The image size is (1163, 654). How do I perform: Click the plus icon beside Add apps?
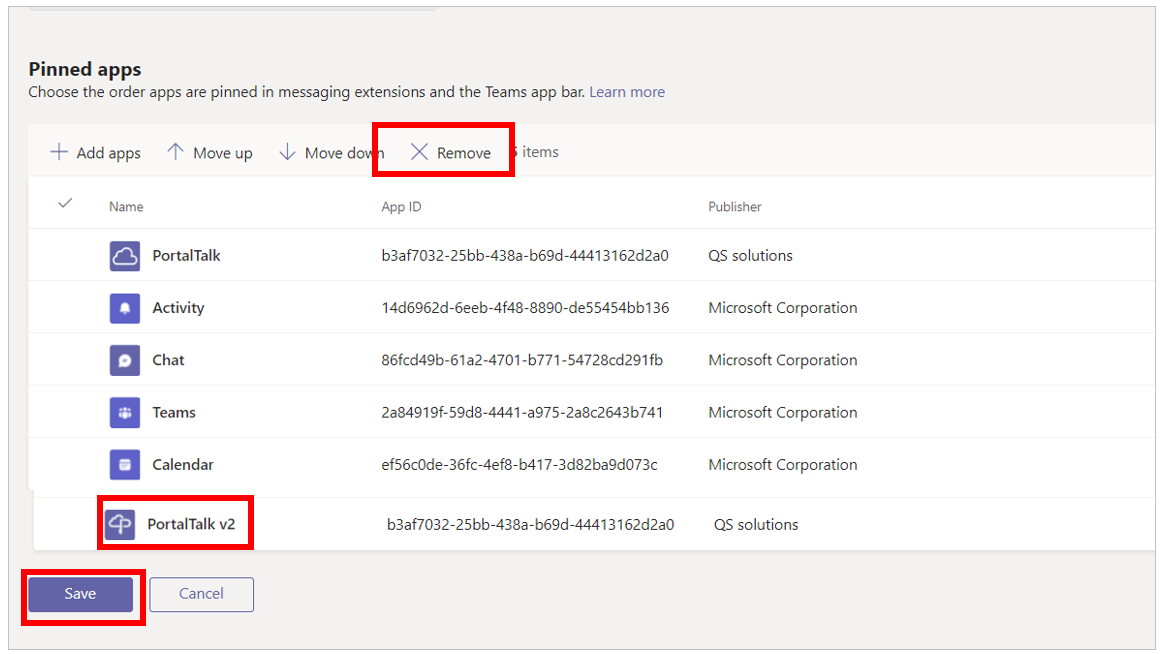click(59, 152)
